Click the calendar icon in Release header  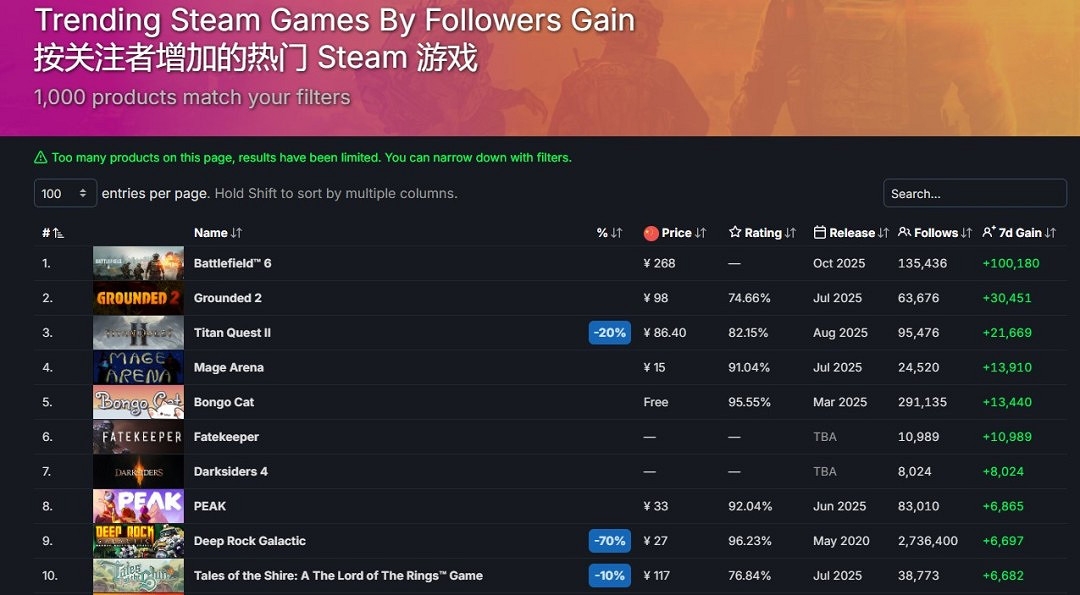click(820, 233)
